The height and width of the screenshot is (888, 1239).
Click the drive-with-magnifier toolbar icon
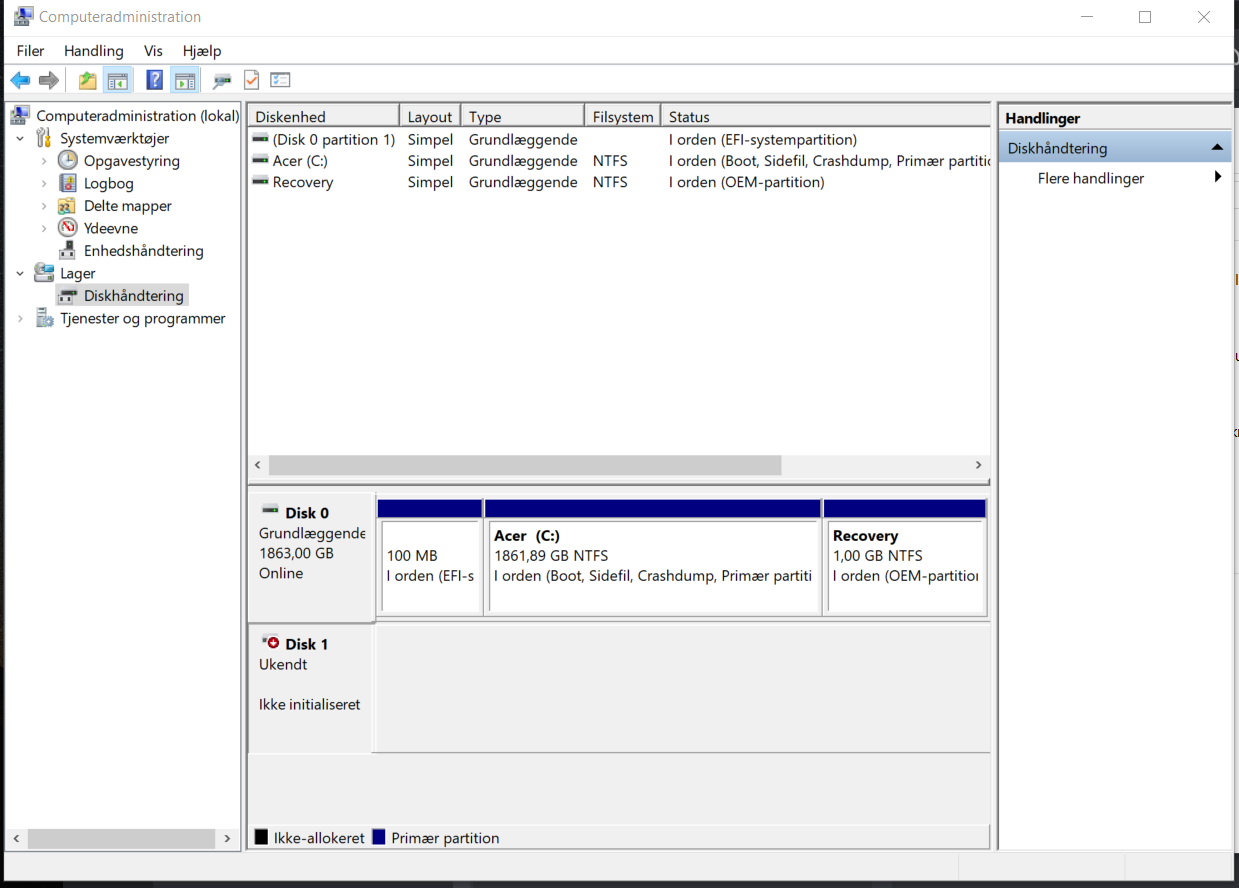tap(222, 80)
